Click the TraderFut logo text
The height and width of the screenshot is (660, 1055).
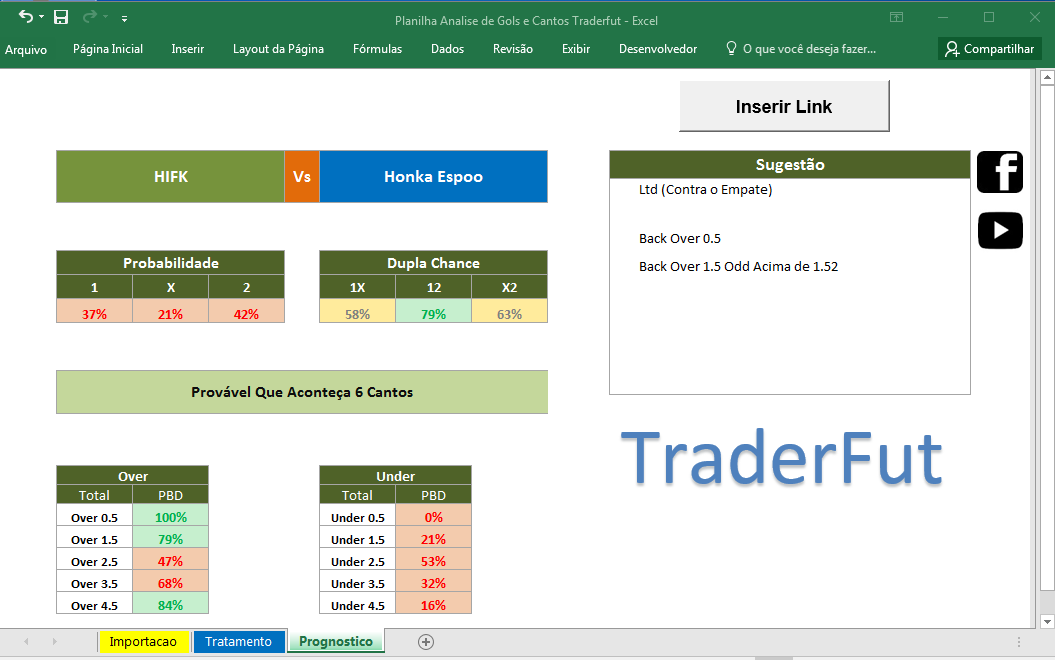781,457
